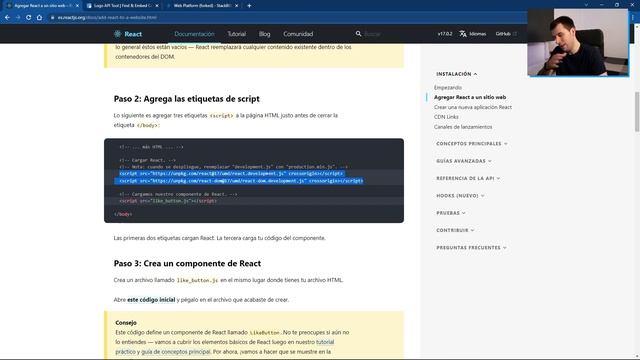The height and width of the screenshot is (360, 640).
Task: Click the browser forward arrow
Action: [x=18, y=18]
